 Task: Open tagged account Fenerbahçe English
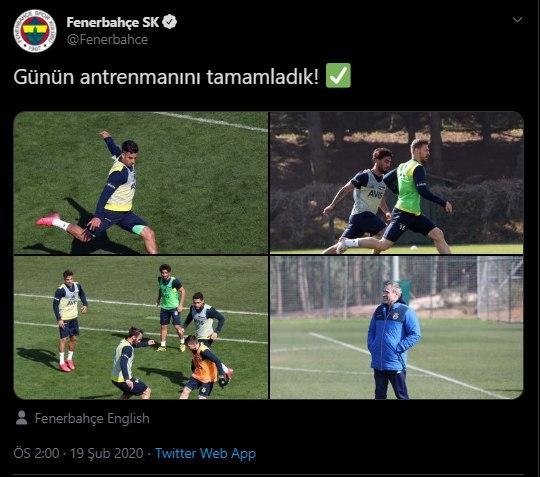(x=92, y=418)
